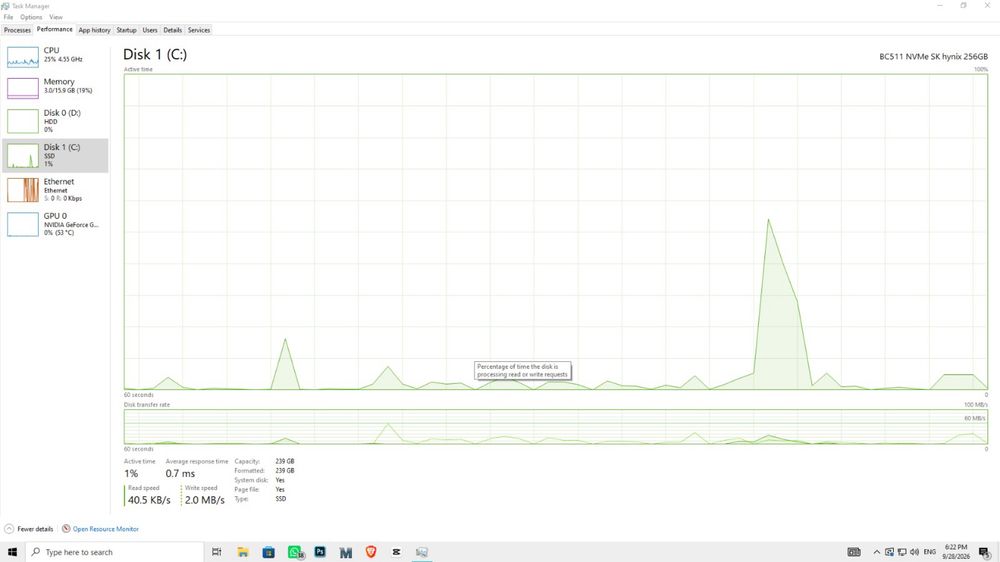Select the CPU performance thumbnail graph
Image resolution: width=1000 pixels, height=562 pixels.
pyautogui.click(x=23, y=57)
